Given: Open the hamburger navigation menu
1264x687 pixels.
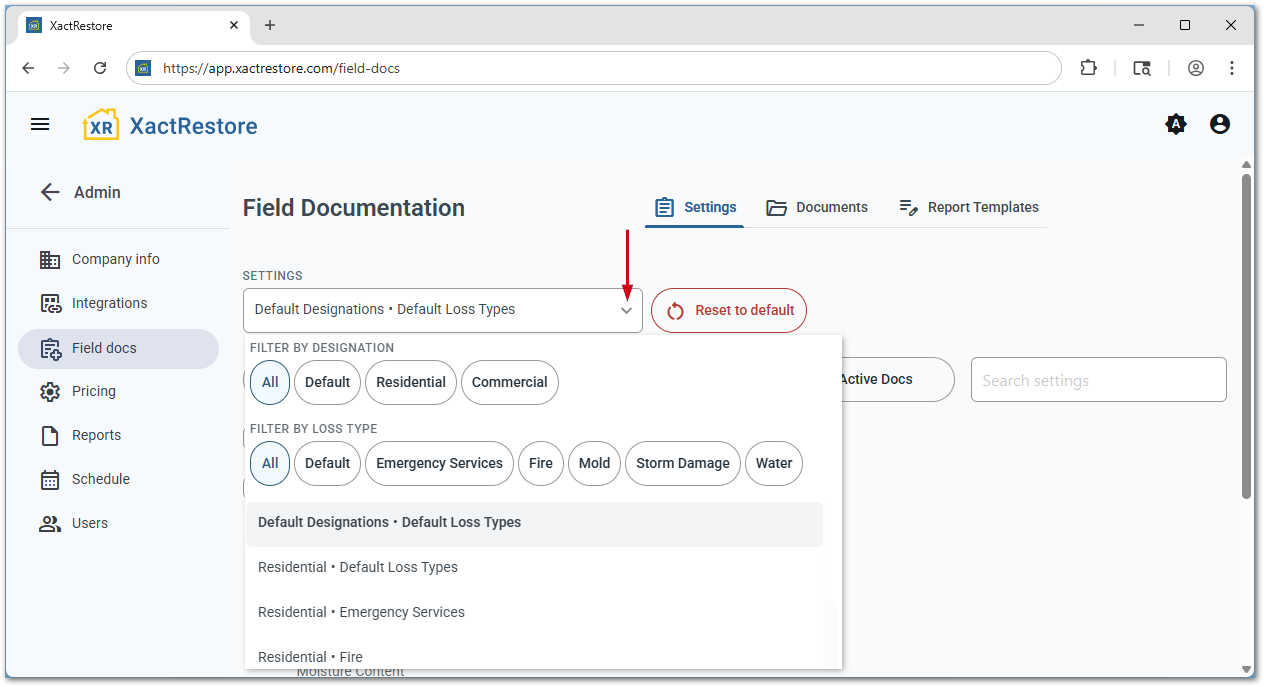Looking at the screenshot, I should pyautogui.click(x=40, y=124).
